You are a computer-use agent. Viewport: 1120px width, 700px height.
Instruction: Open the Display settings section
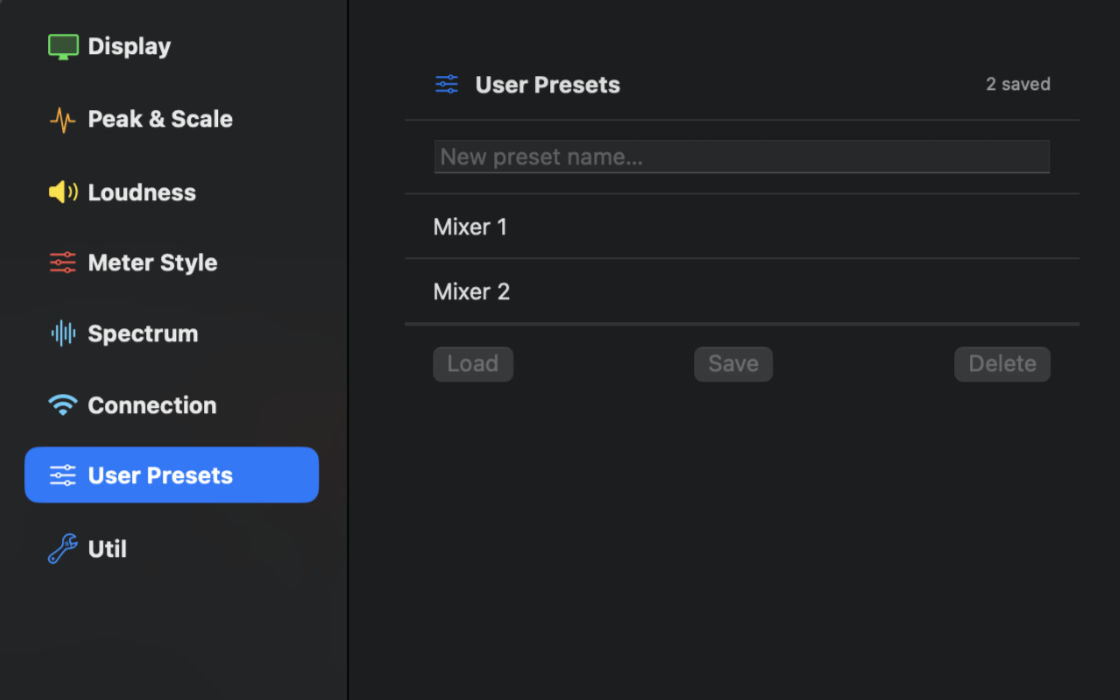(130, 46)
